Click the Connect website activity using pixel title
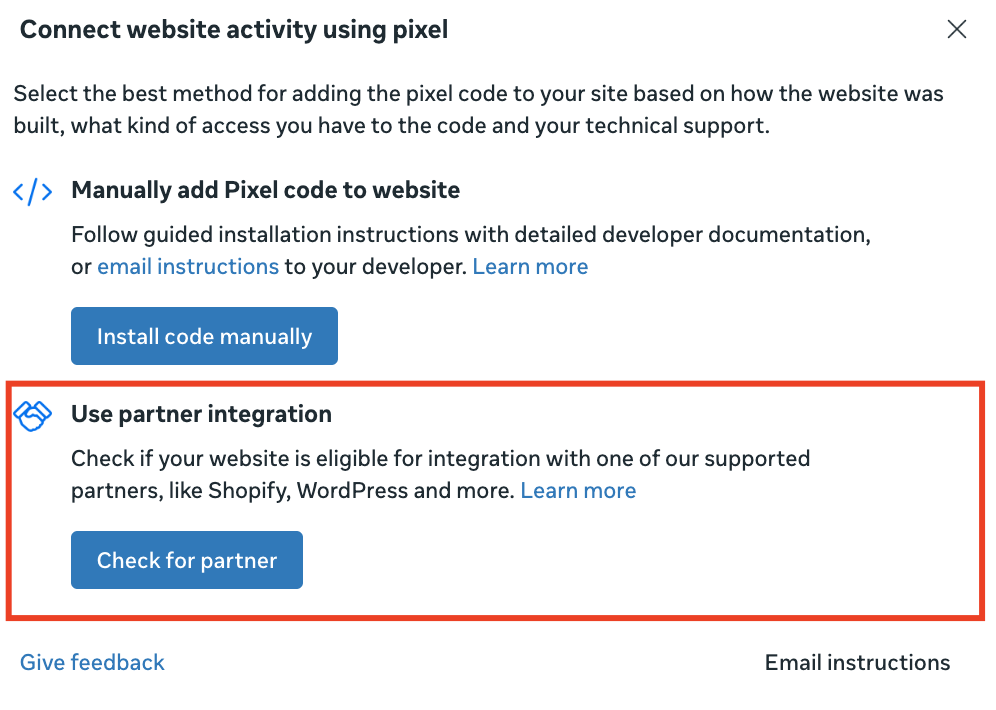 (234, 30)
